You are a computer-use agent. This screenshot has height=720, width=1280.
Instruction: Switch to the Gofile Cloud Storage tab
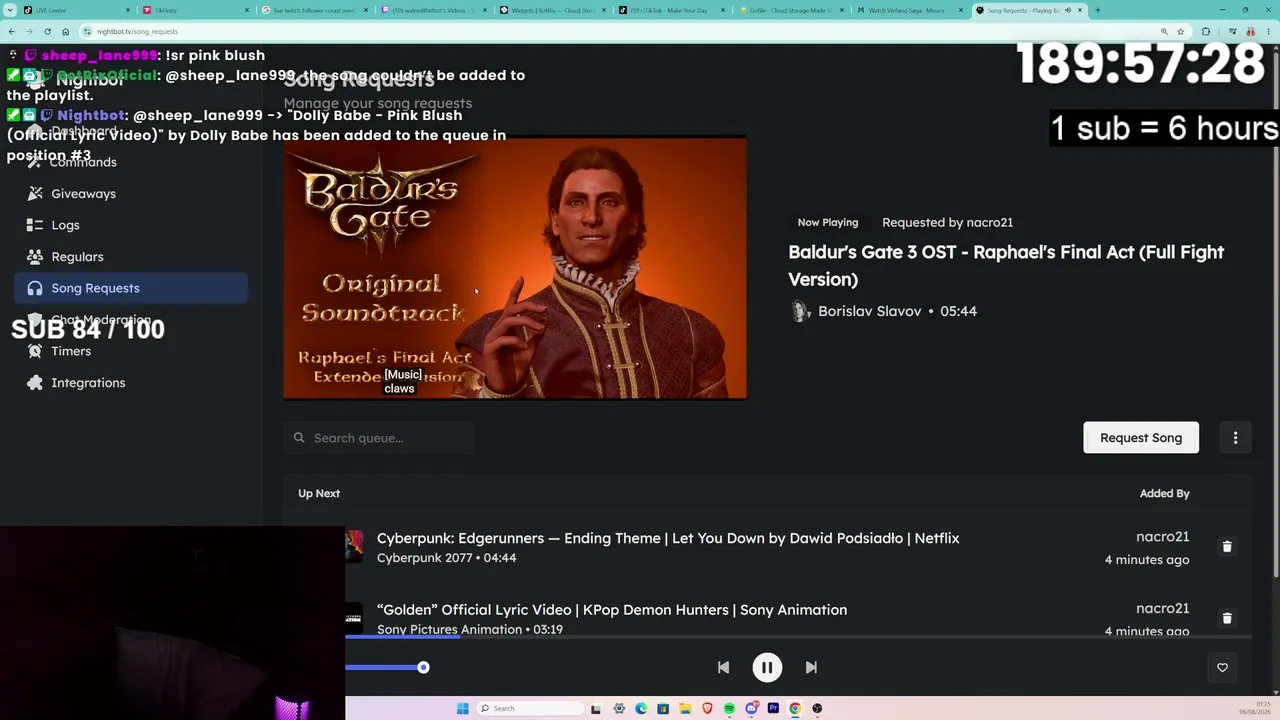(788, 10)
